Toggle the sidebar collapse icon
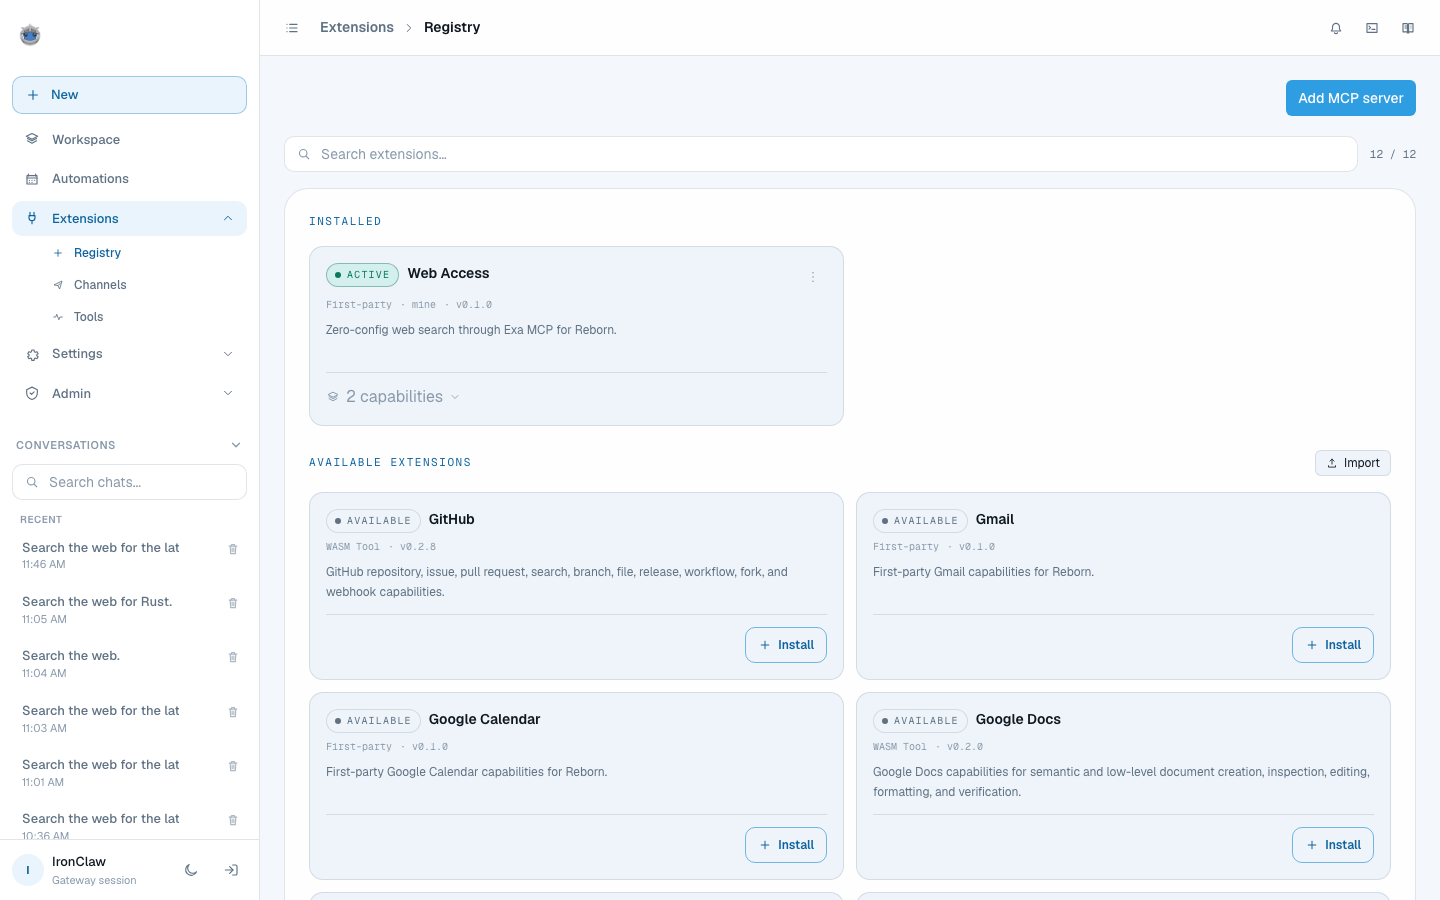The image size is (1440, 900). coord(292,28)
